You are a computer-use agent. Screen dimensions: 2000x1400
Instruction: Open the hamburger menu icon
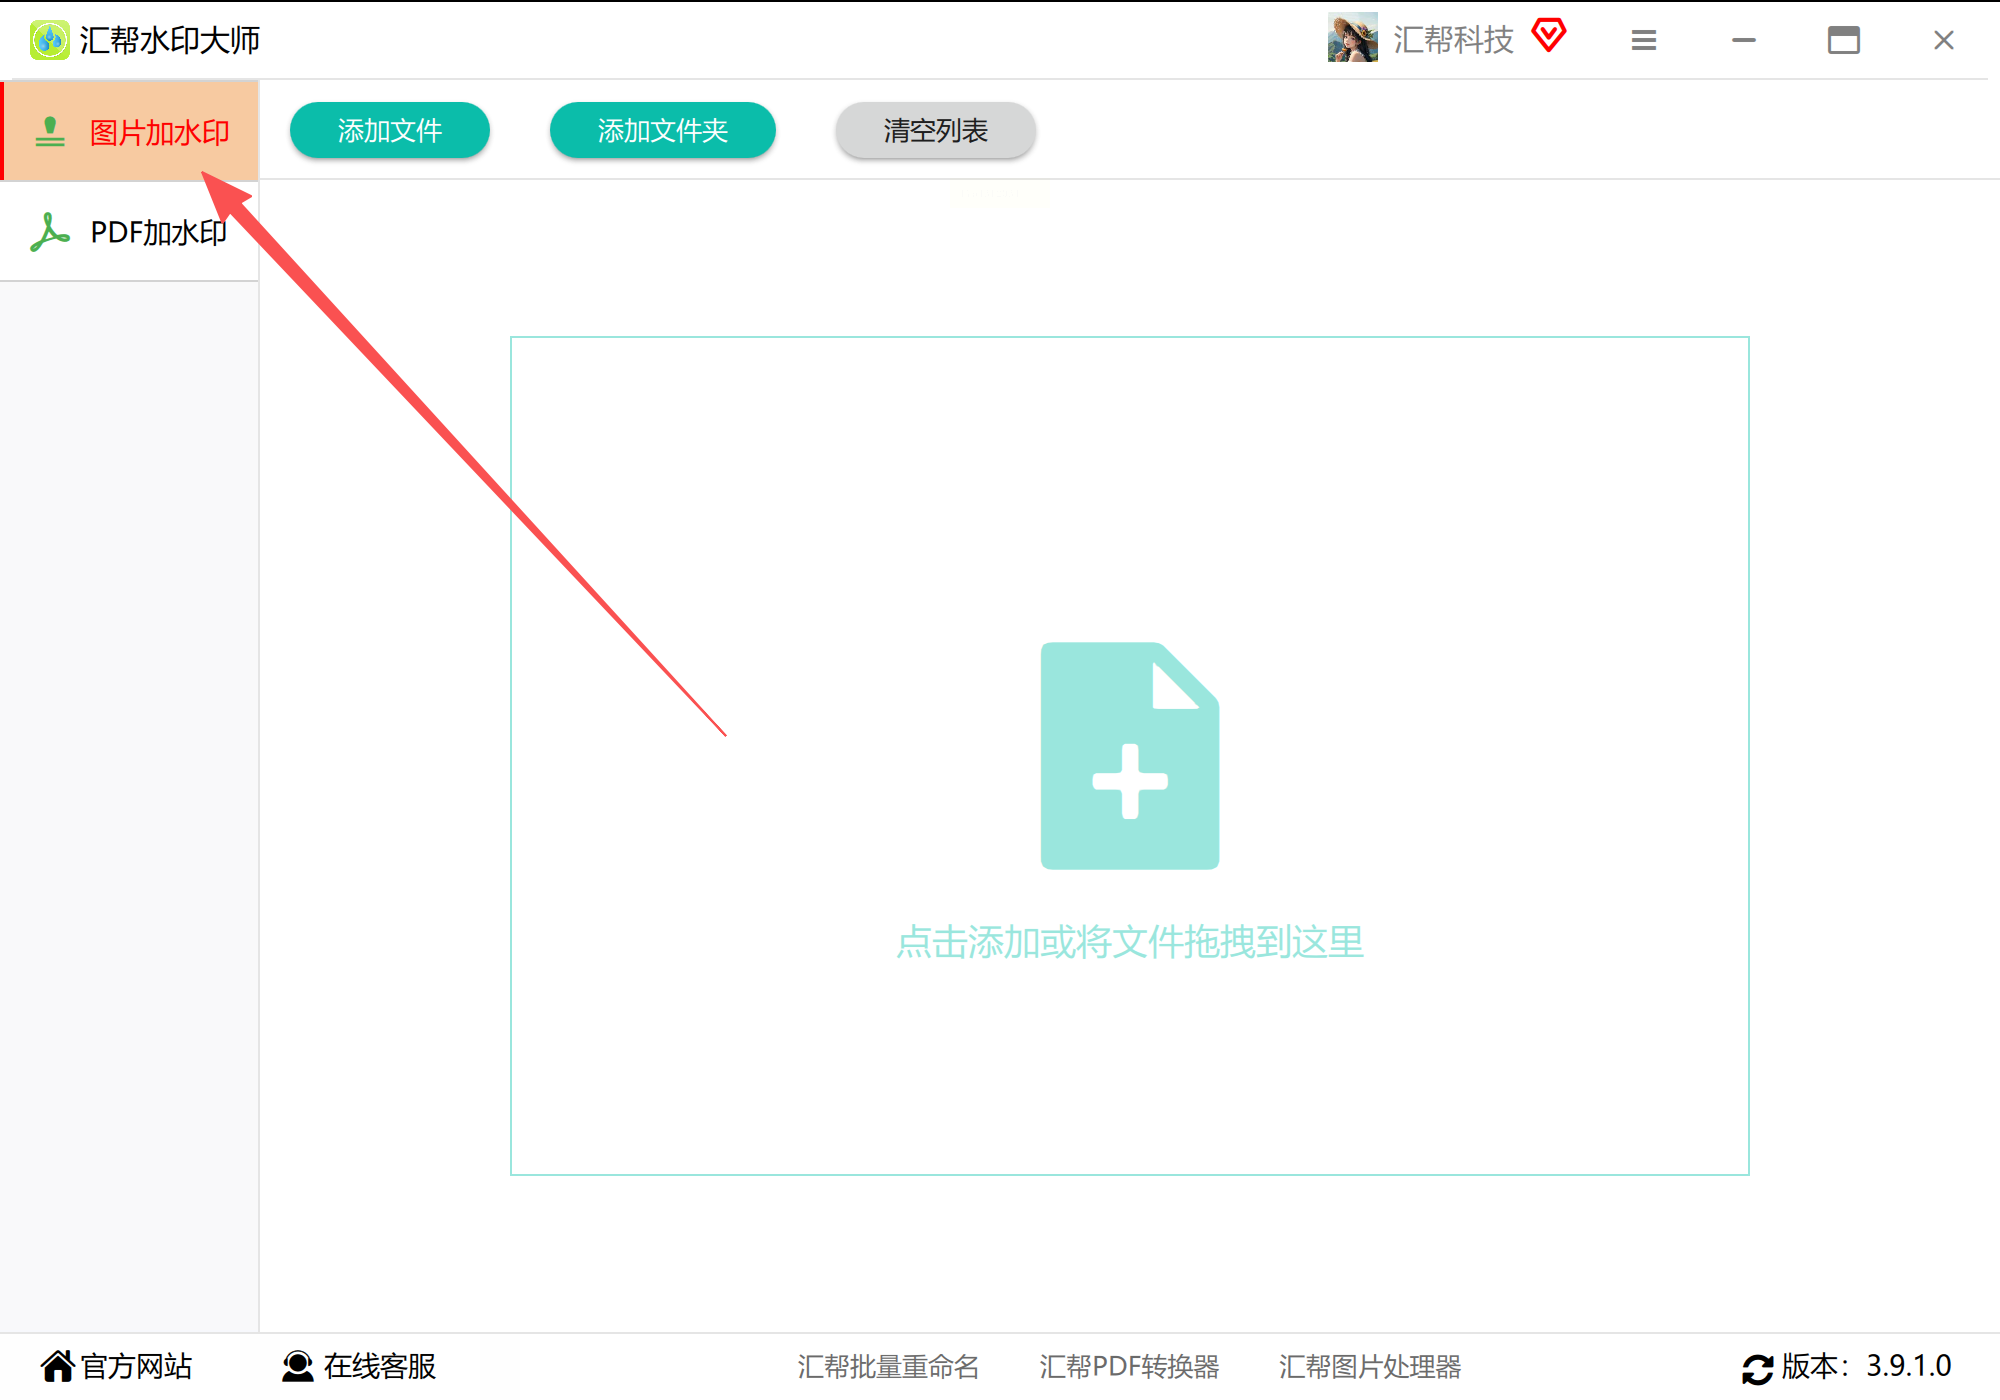[x=1643, y=40]
